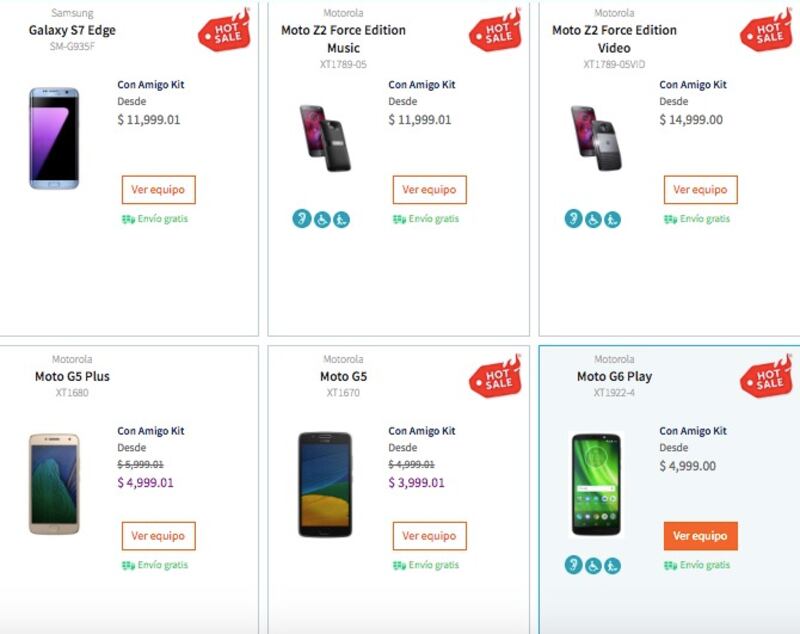The height and width of the screenshot is (634, 800).
Task: Click the Hot Sale tag on Galaxy S7 Edge
Action: [223, 31]
